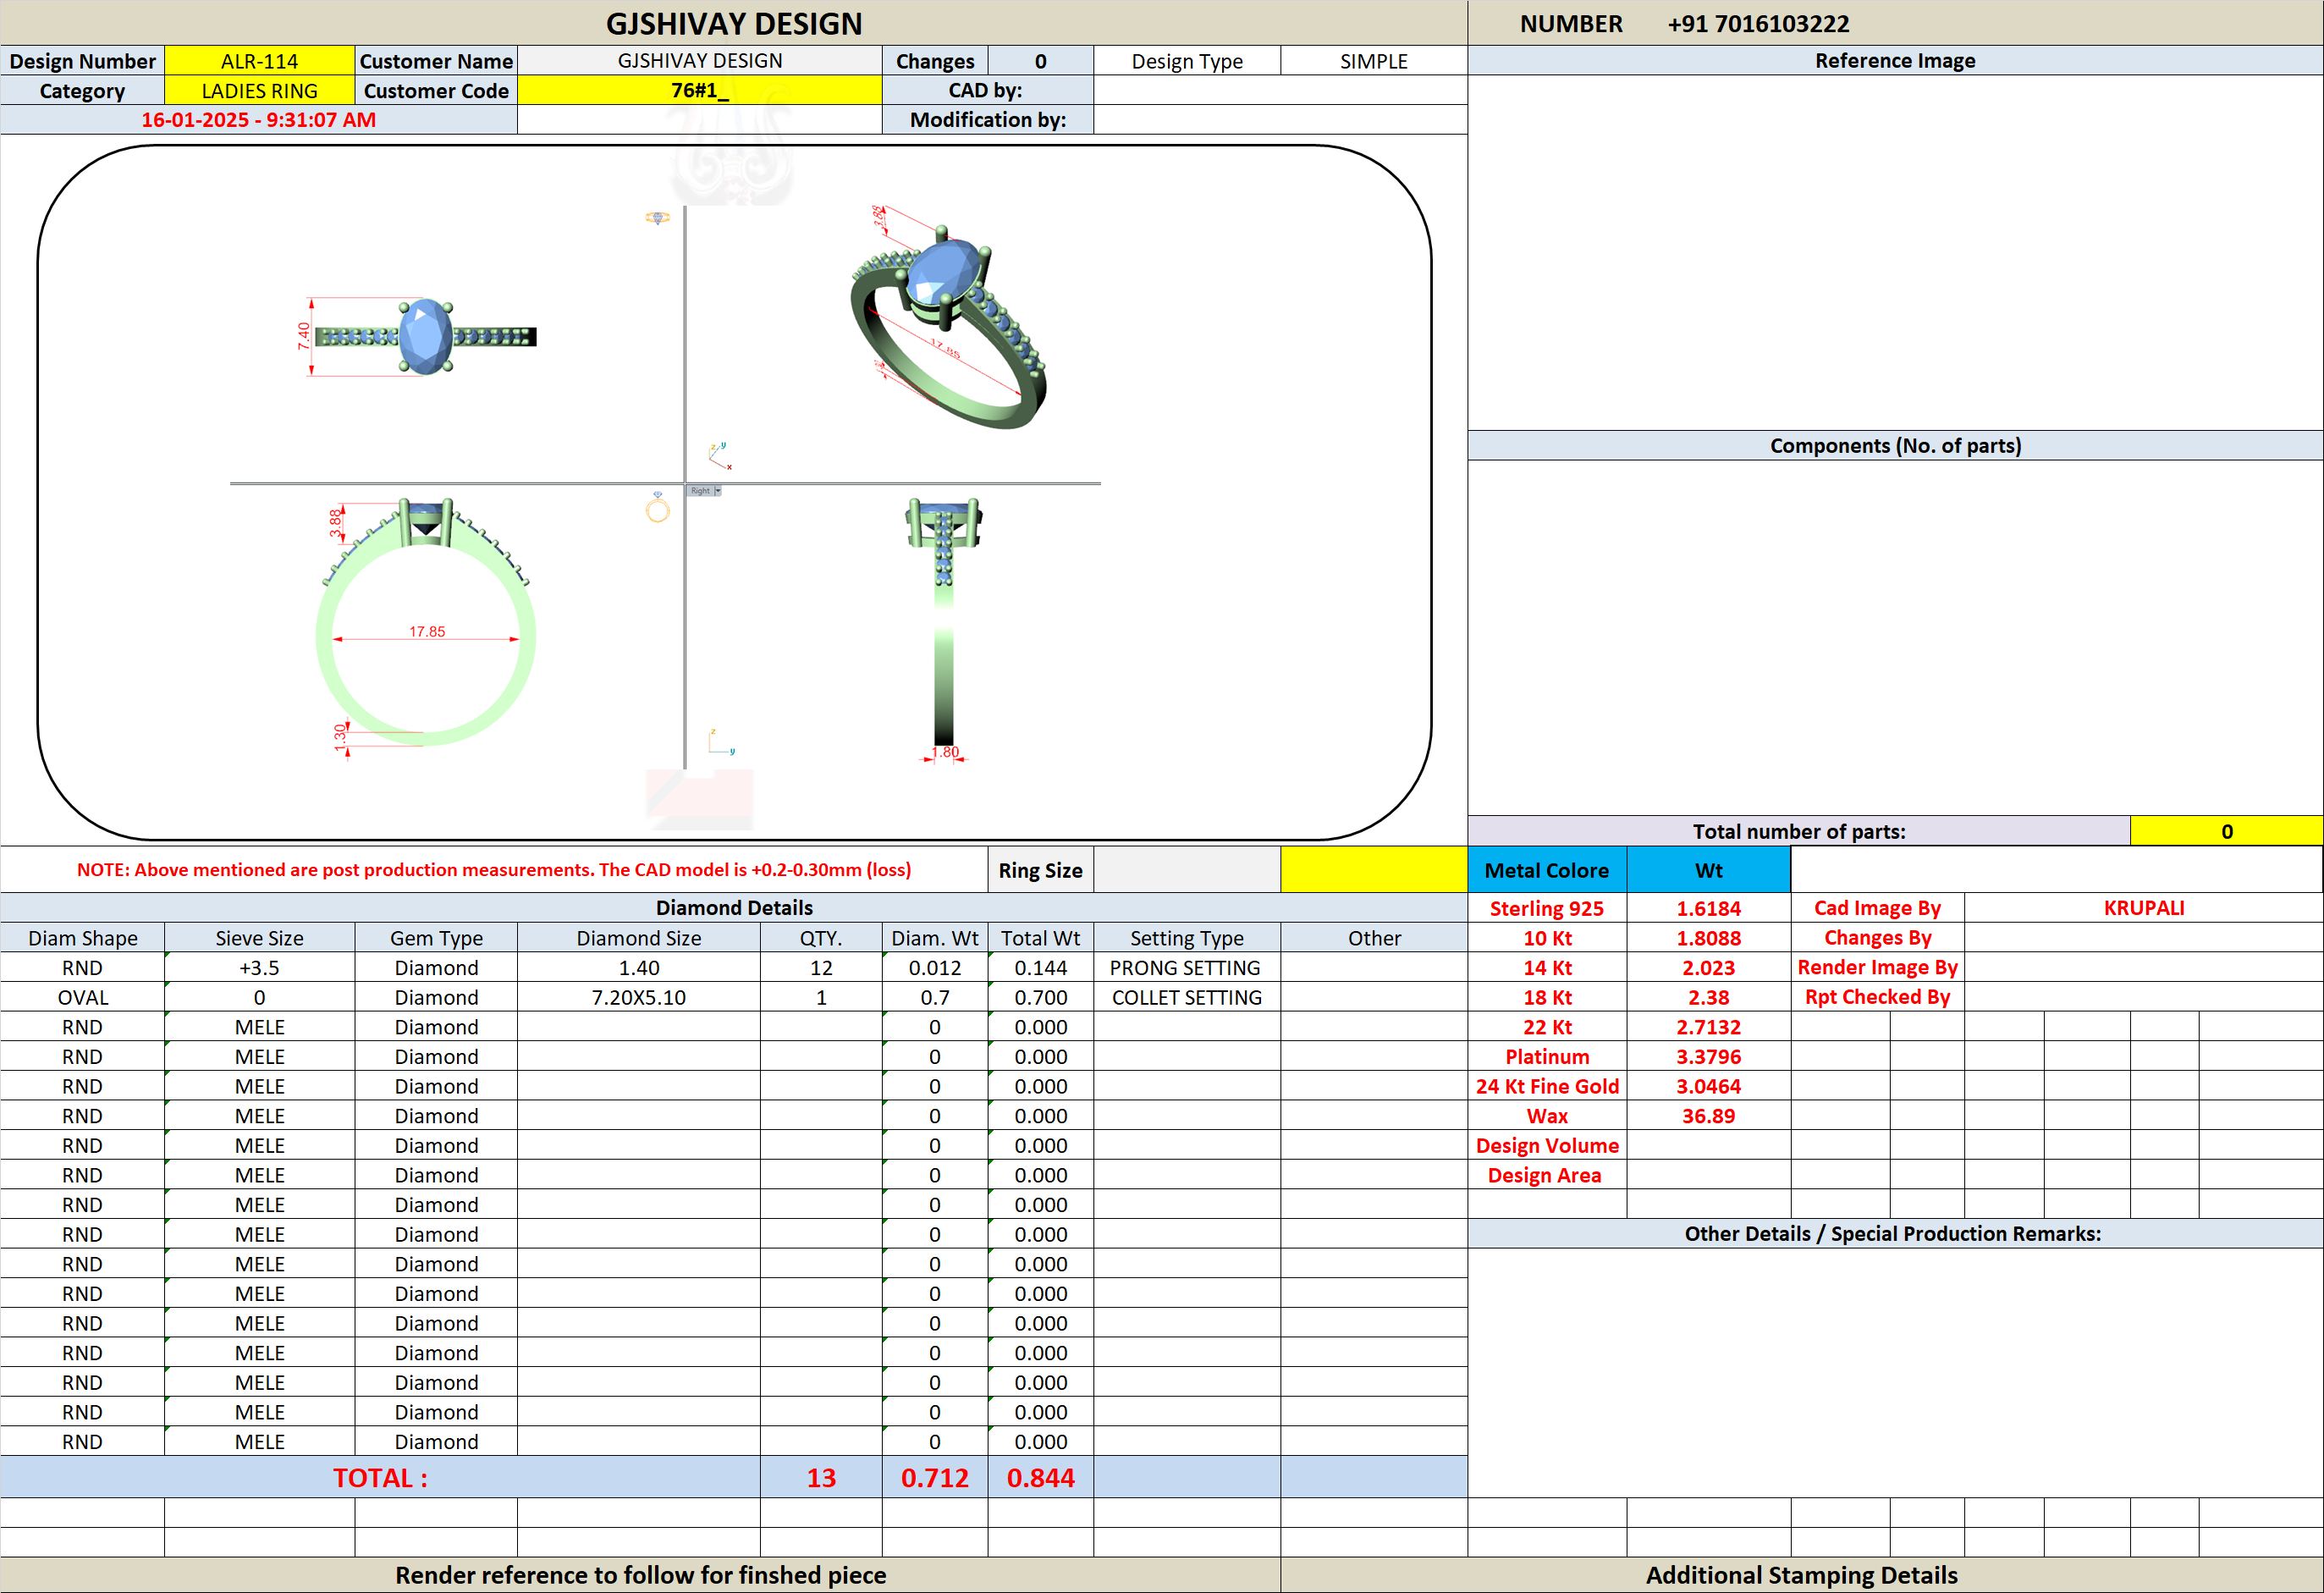Viewport: 2324px width, 1593px height.
Task: Click the Other Details / Special Production Remarks header
Action: [x=1893, y=1234]
